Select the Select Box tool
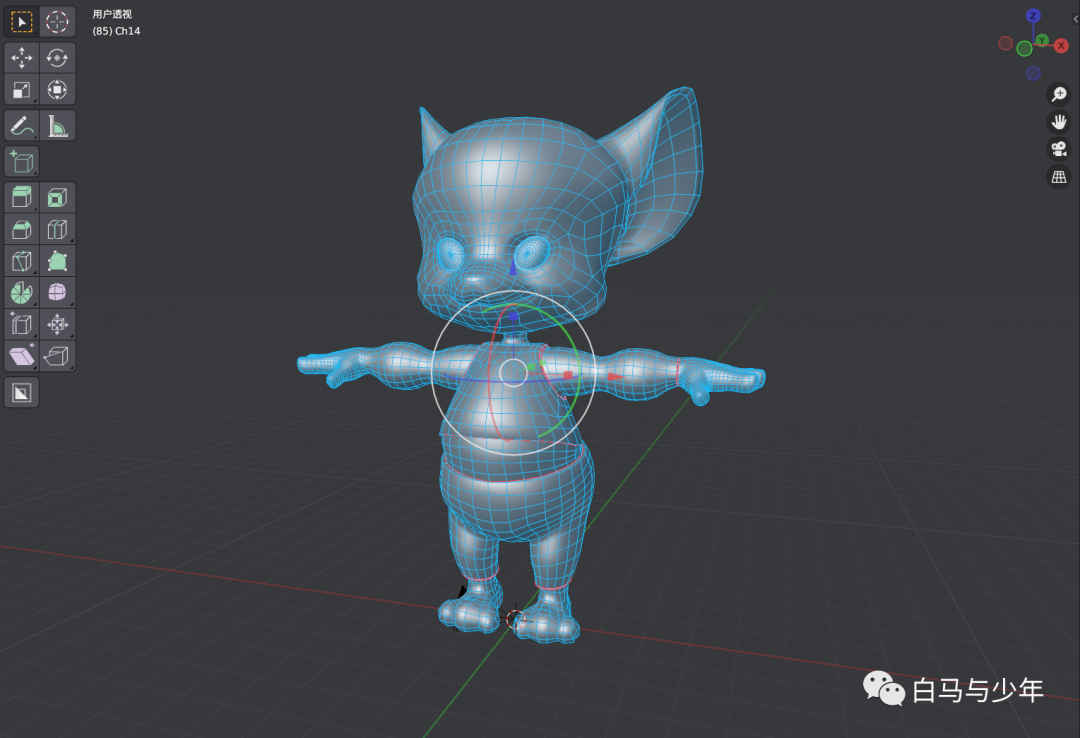The width and height of the screenshot is (1080, 738). coord(21,22)
